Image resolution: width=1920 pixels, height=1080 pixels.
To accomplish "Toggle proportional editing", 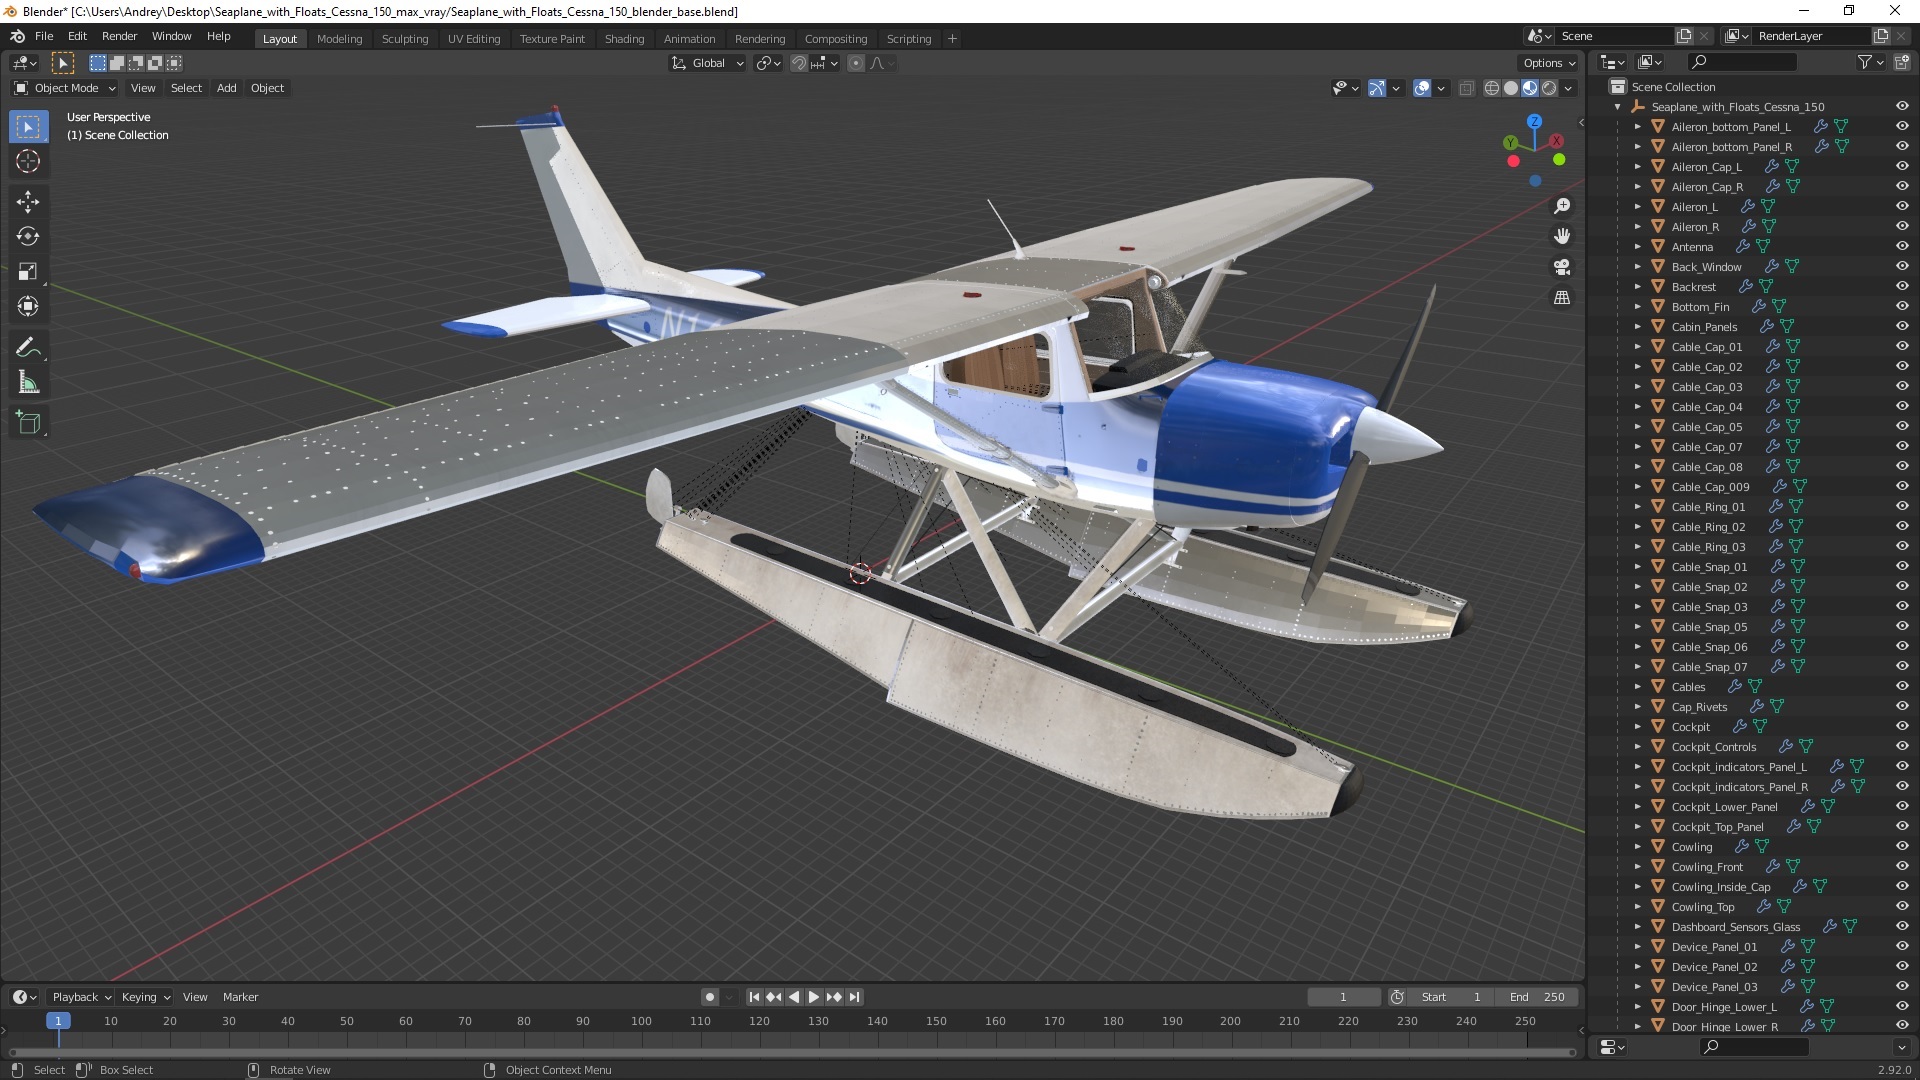I will [x=856, y=63].
